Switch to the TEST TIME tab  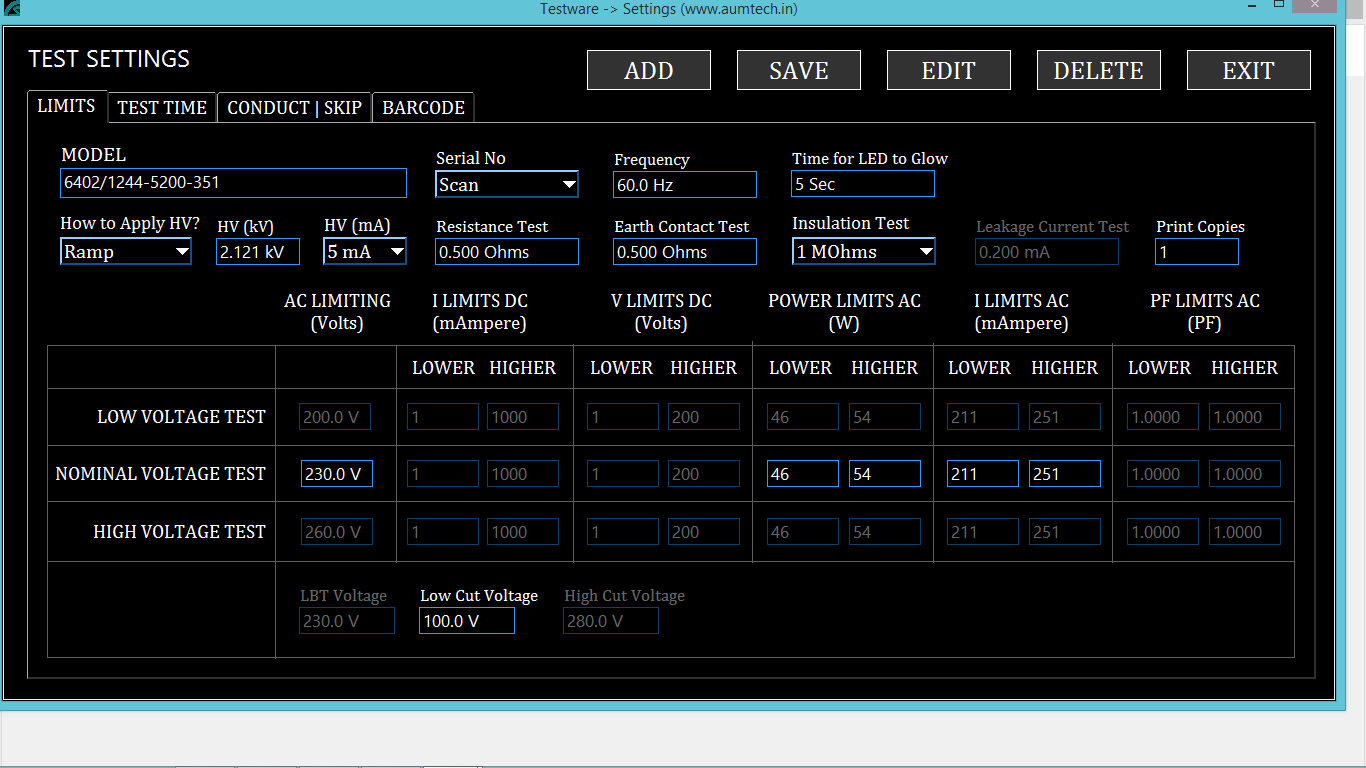click(162, 108)
